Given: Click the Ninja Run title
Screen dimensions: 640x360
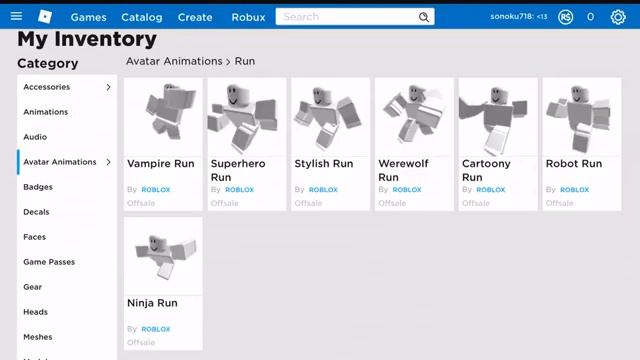Looking at the screenshot, I should pos(152,303).
